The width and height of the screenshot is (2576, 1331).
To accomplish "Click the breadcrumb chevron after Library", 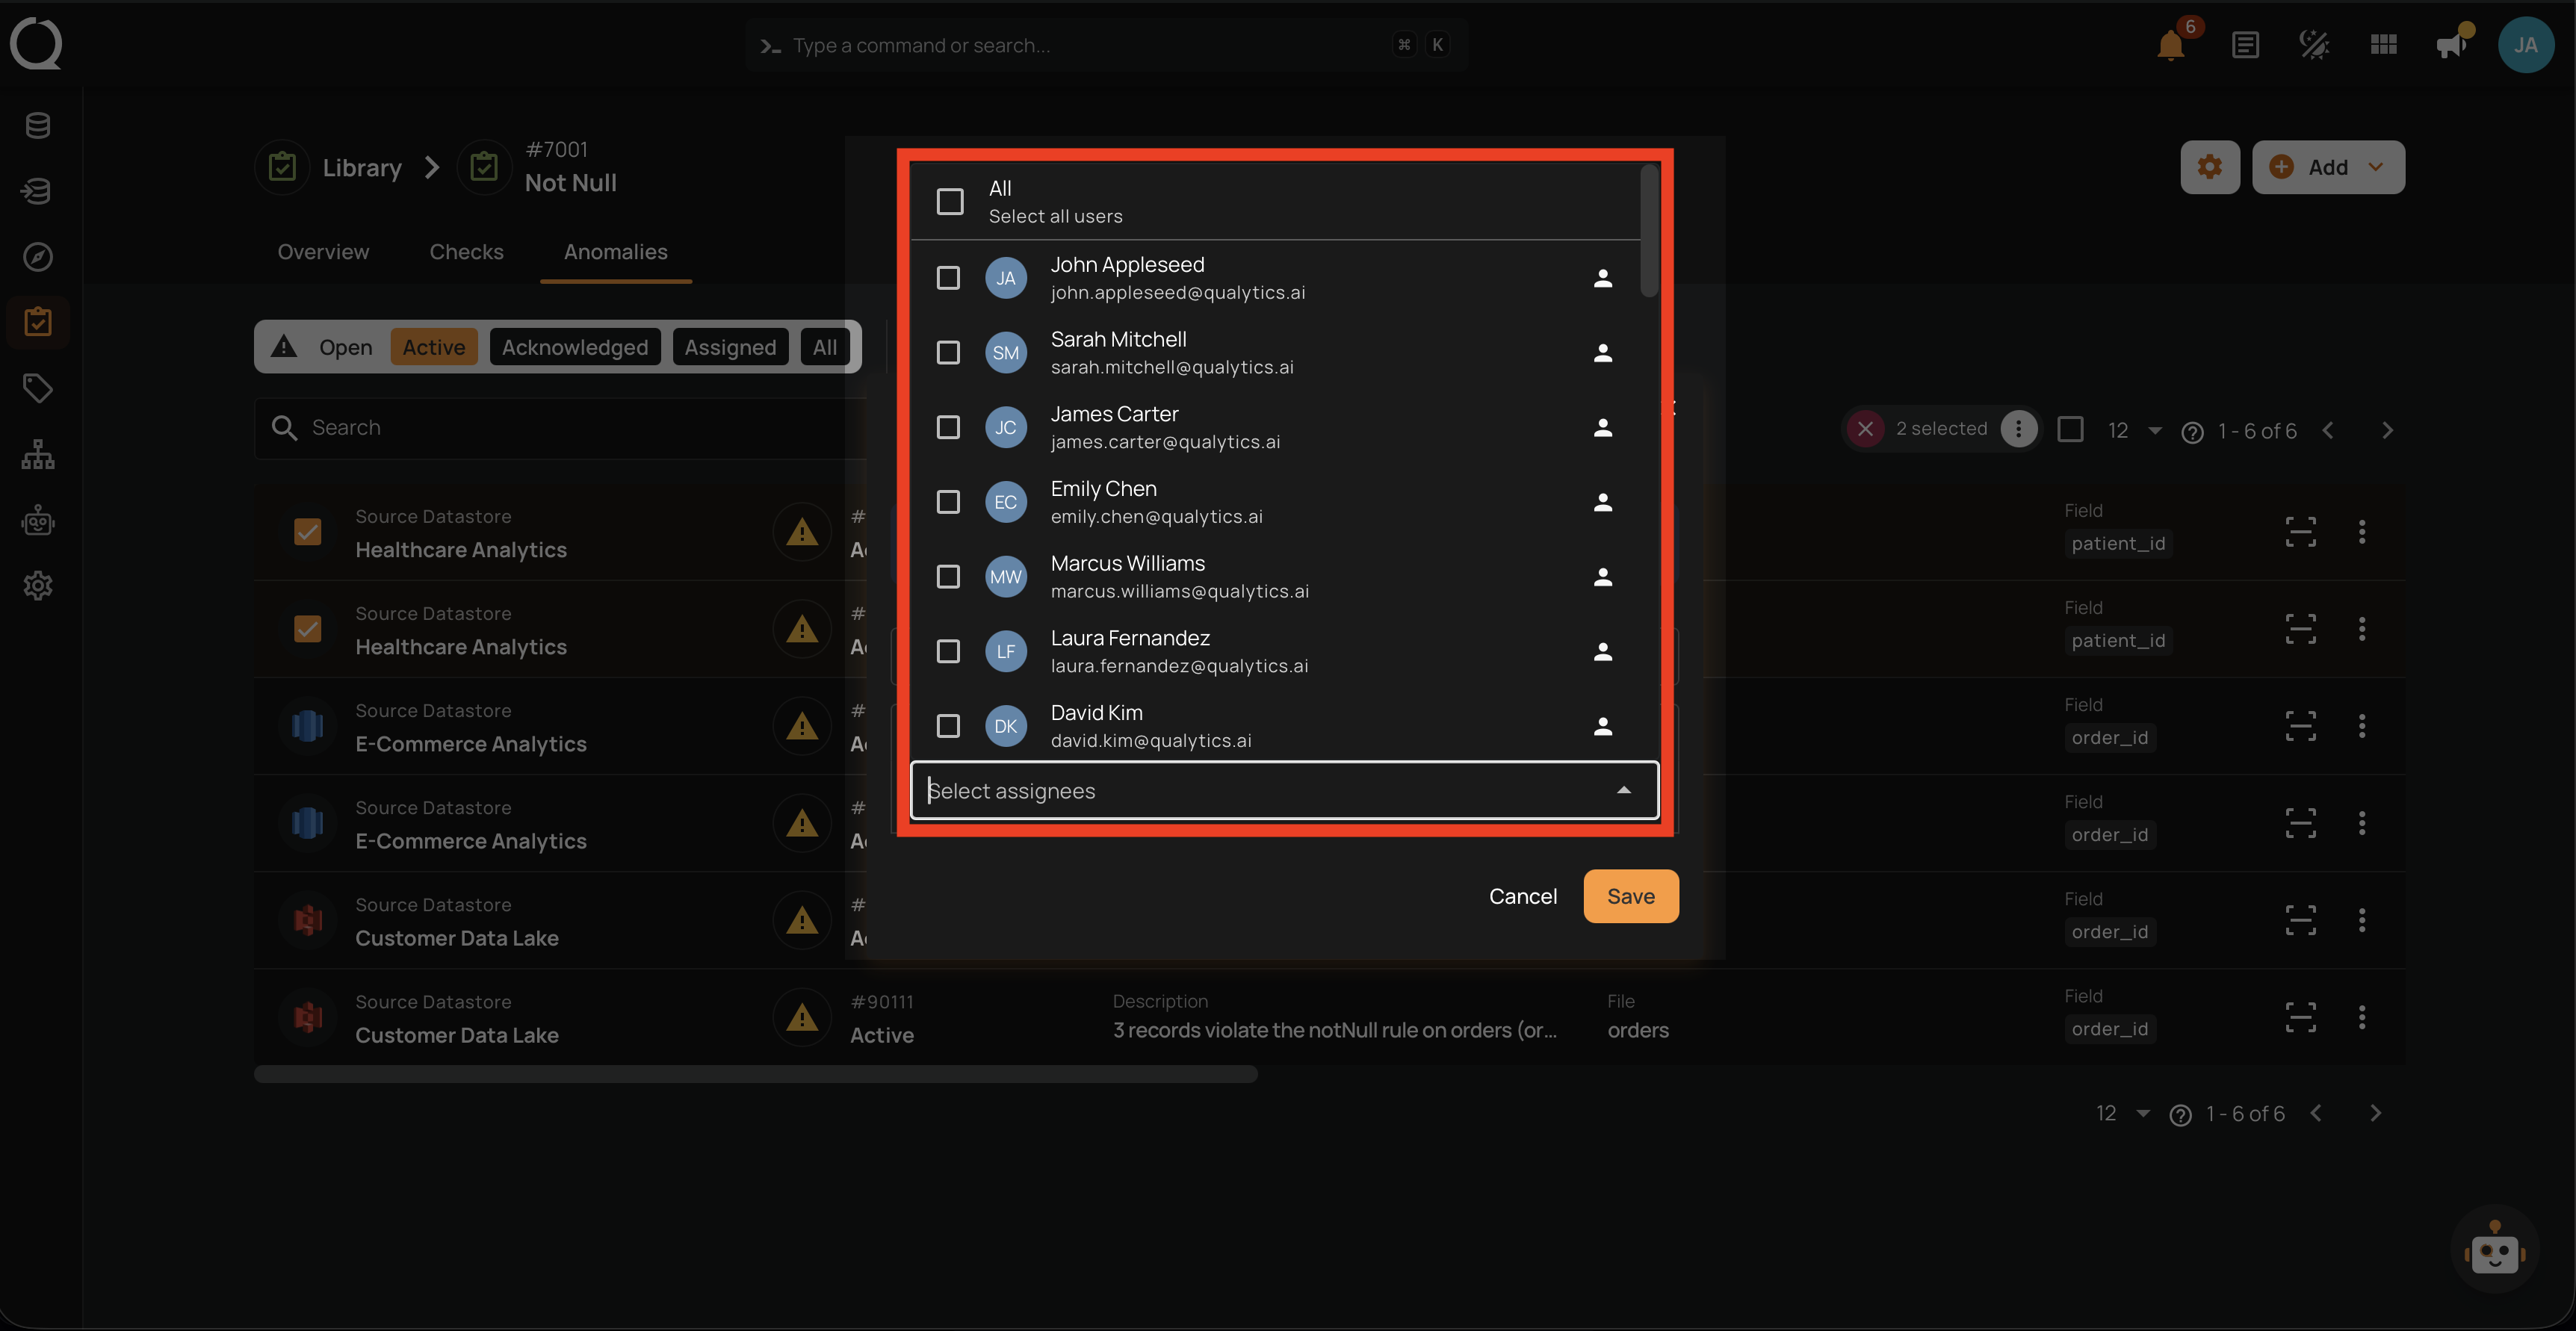I will [x=431, y=167].
